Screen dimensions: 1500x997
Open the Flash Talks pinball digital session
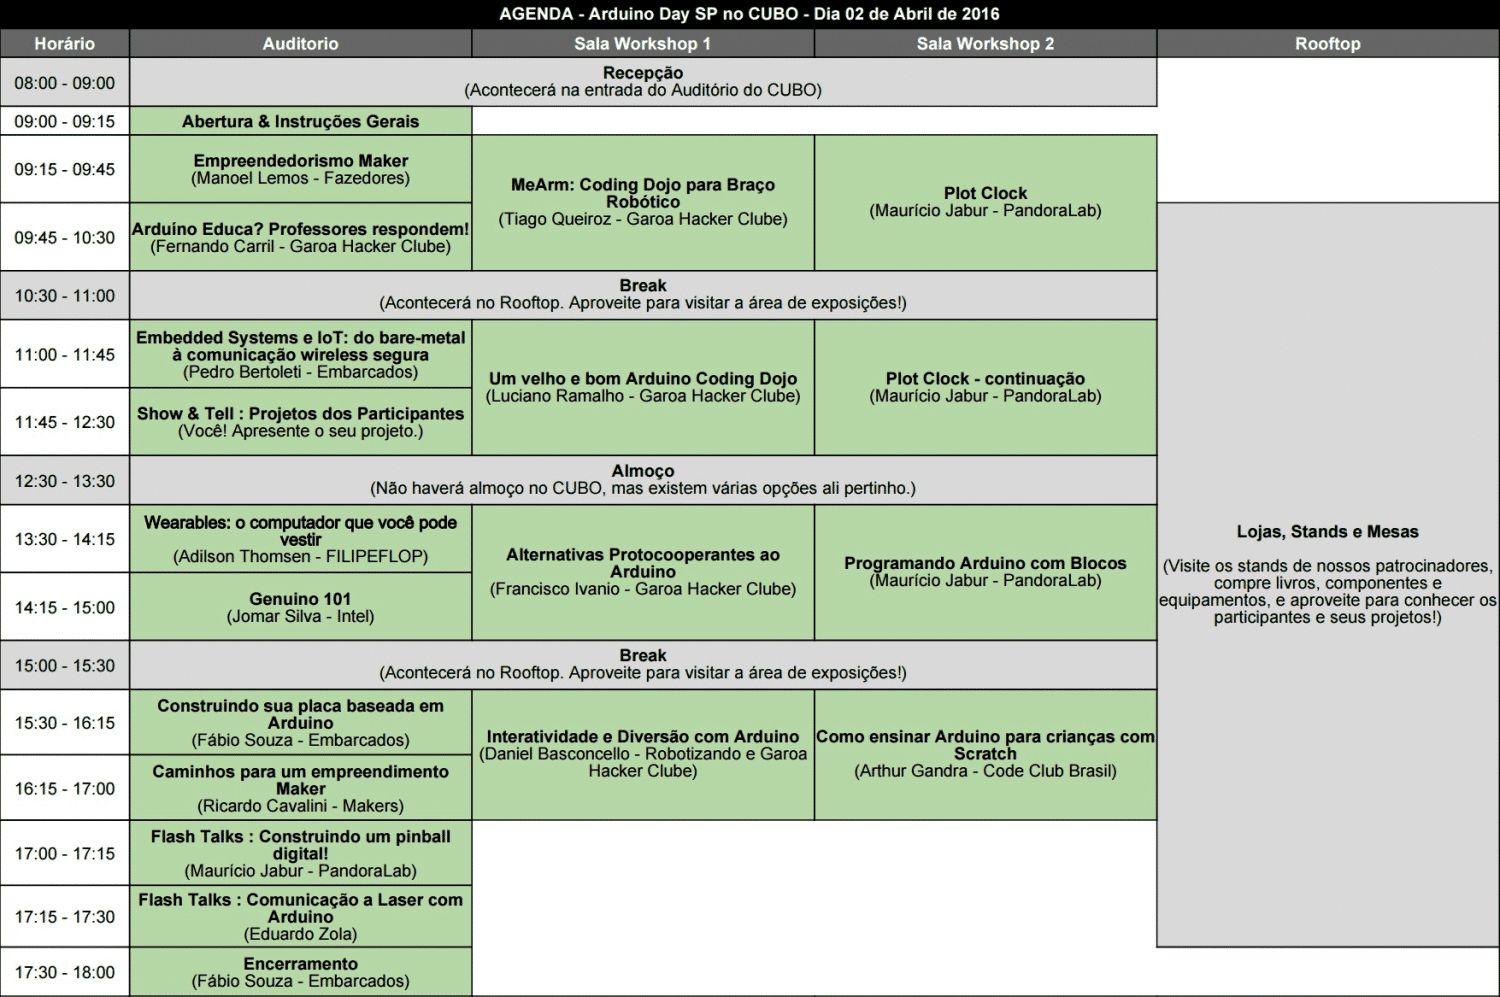tap(300, 853)
